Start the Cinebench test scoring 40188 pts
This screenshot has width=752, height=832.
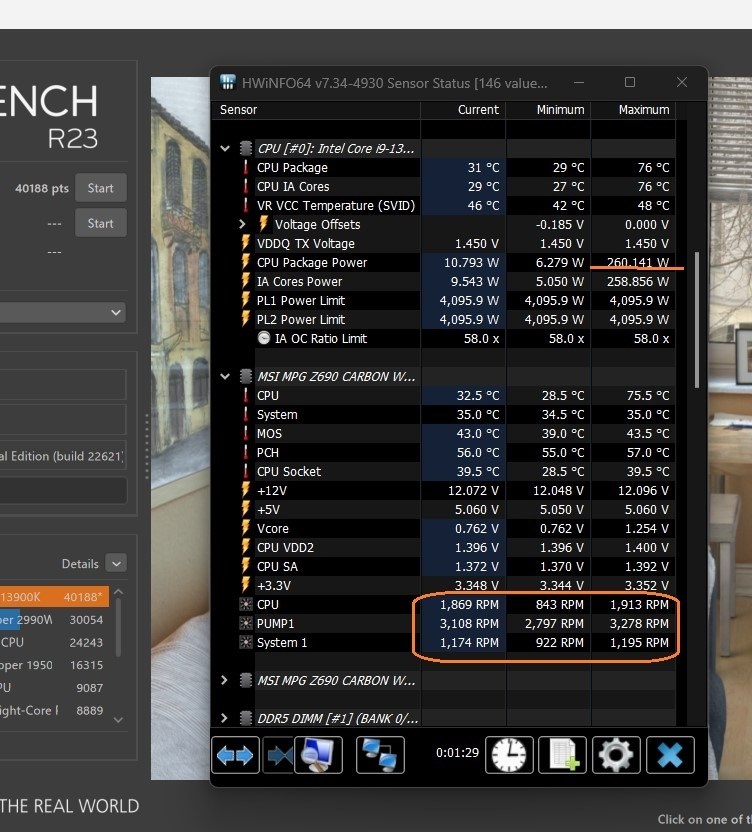pos(100,188)
